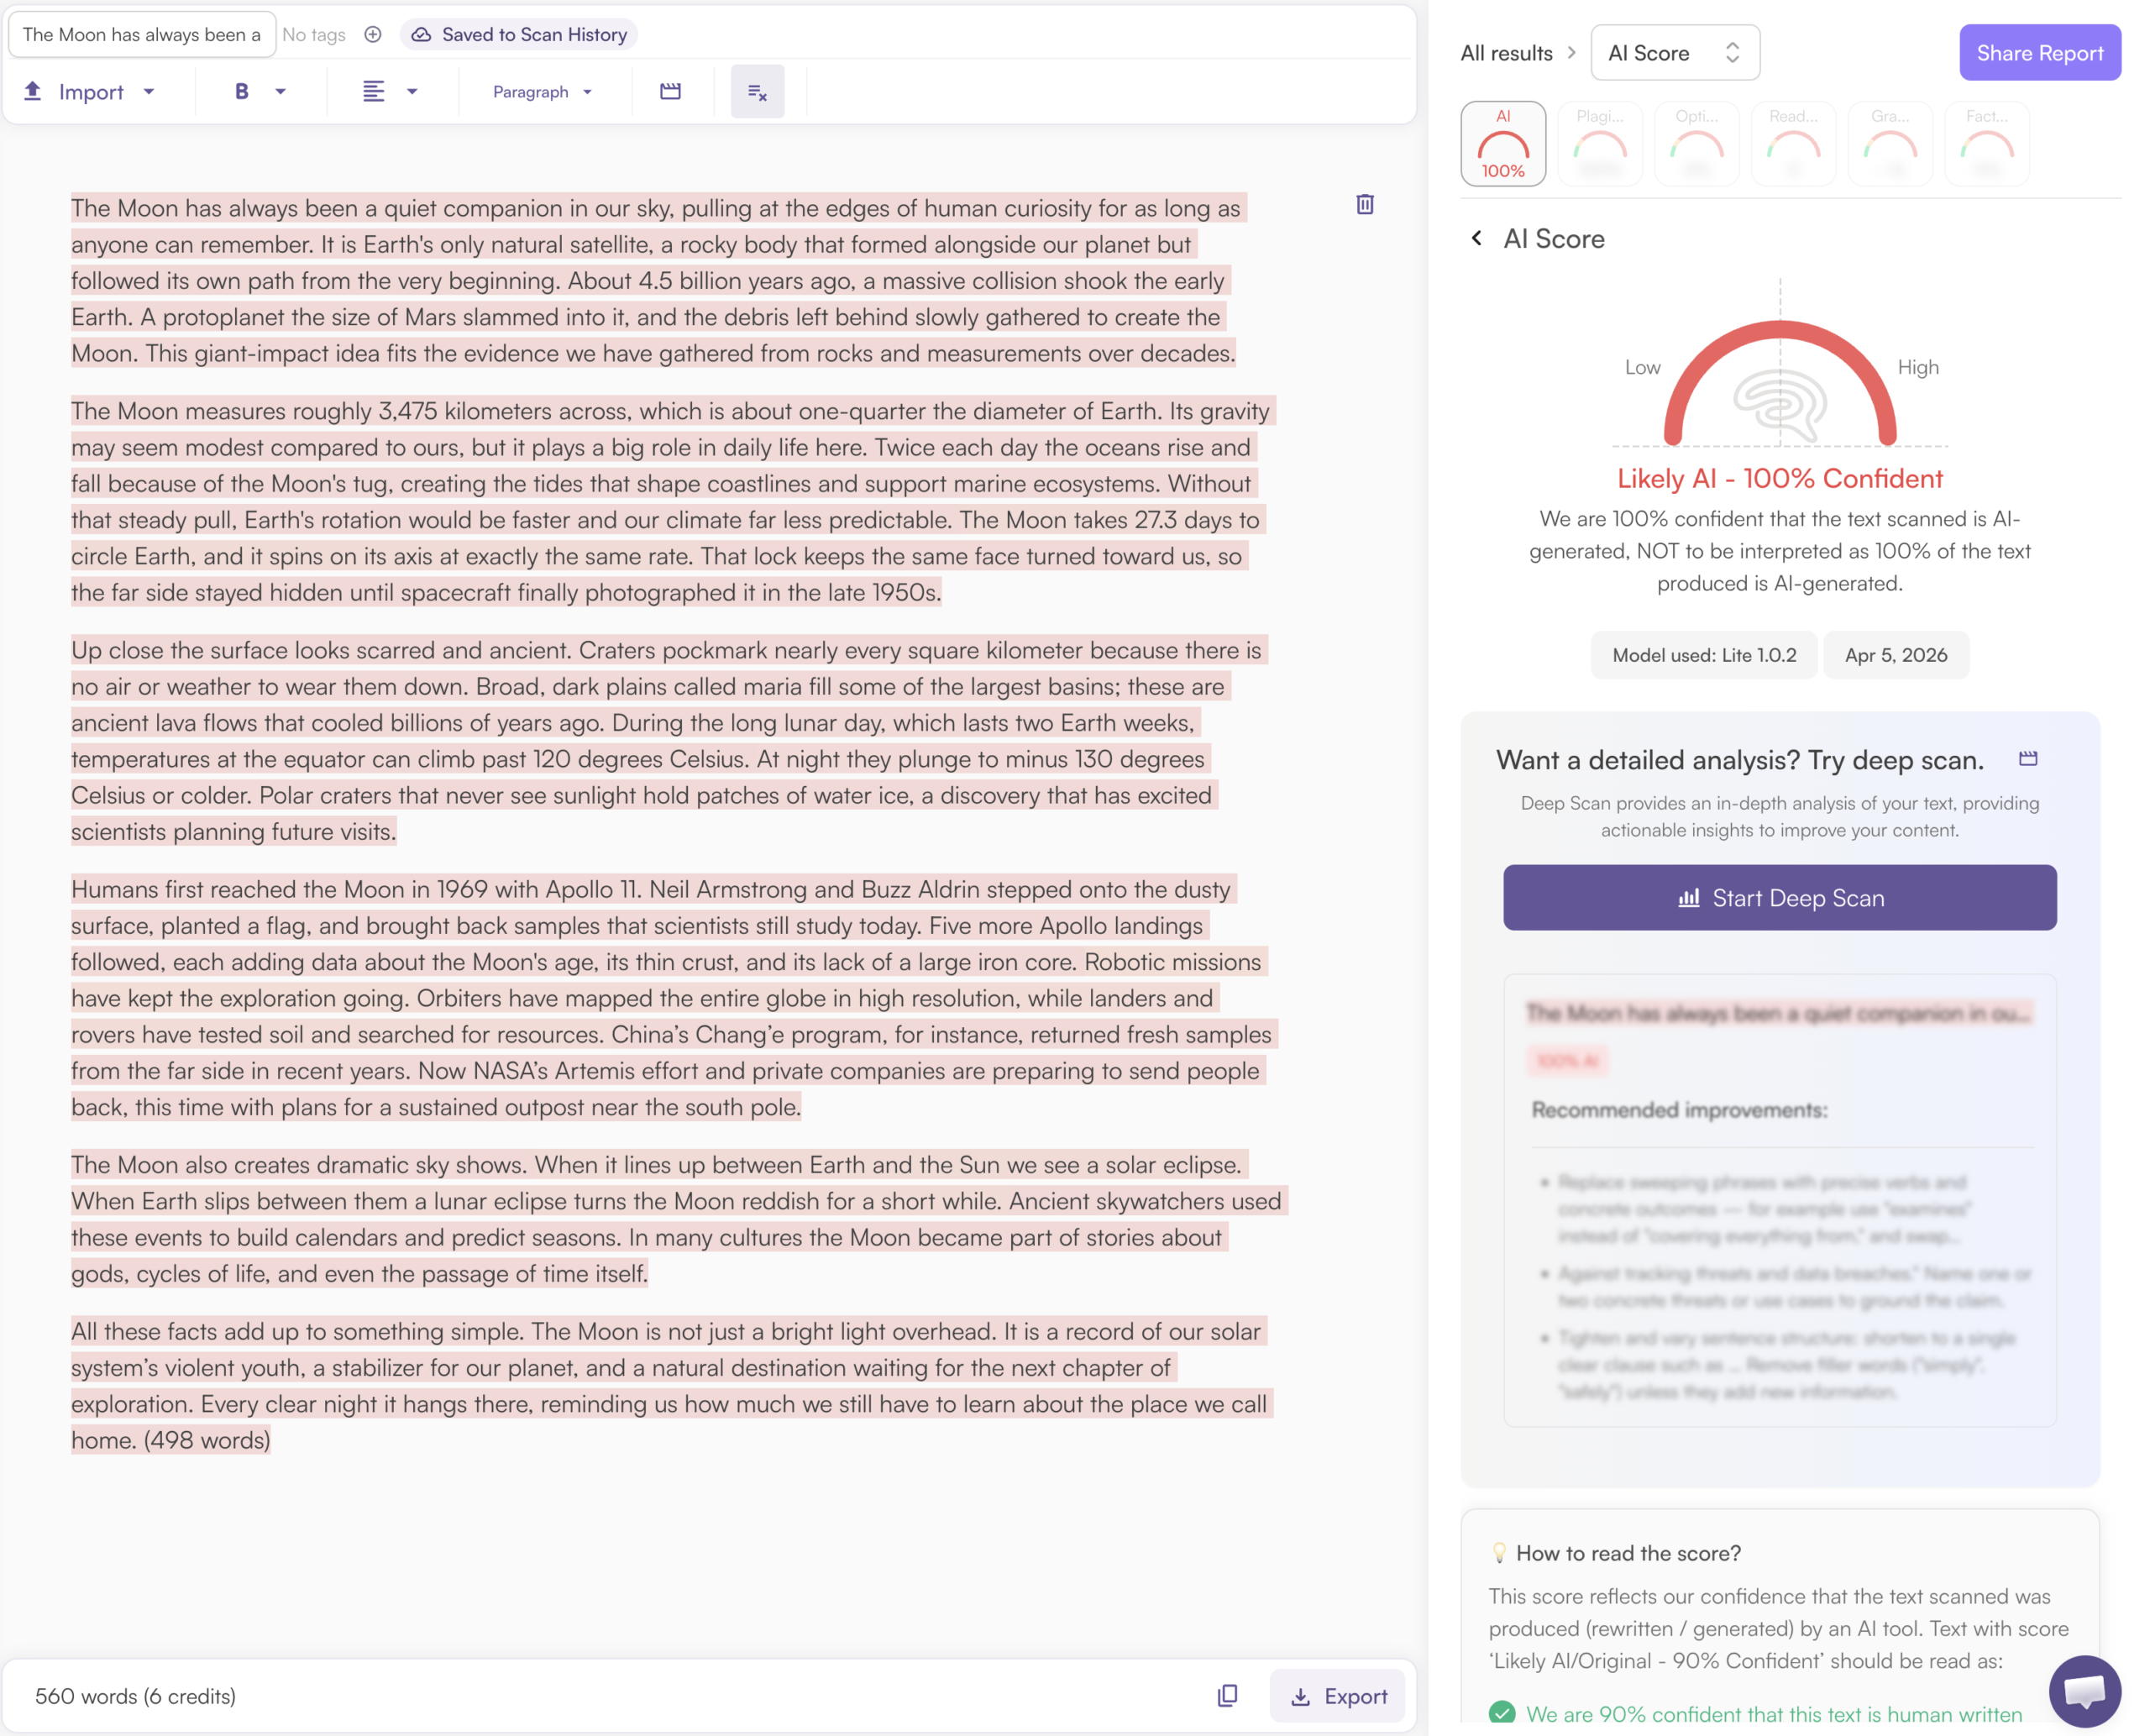Screen dimensions: 2150x1736
Task: Click the deep scan icon in the toolbar
Action: click(x=670, y=92)
